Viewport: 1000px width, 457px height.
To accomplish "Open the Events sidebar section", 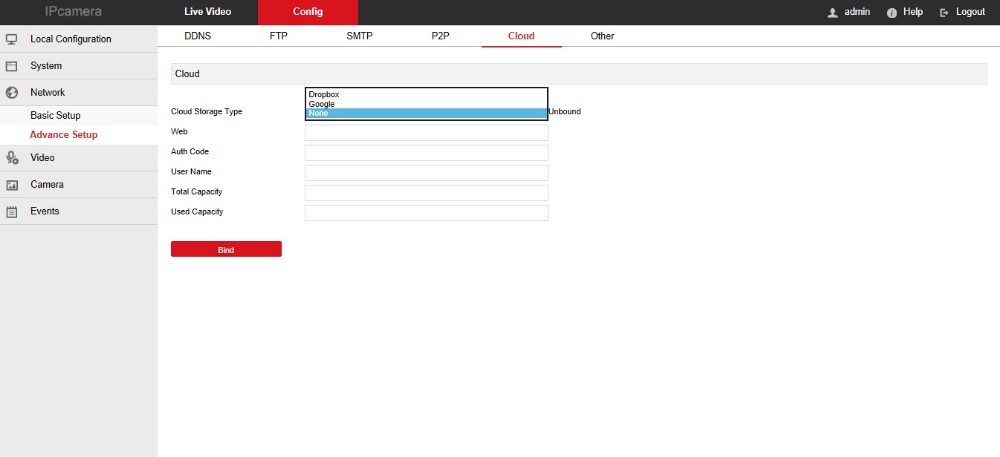I will (x=78, y=212).
